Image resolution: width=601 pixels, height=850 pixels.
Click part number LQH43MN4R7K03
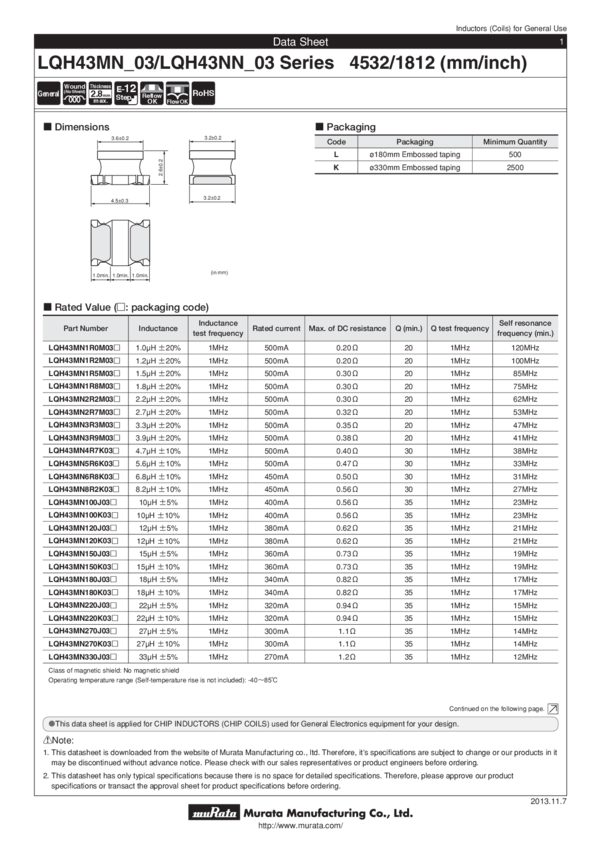pyautogui.click(x=83, y=450)
